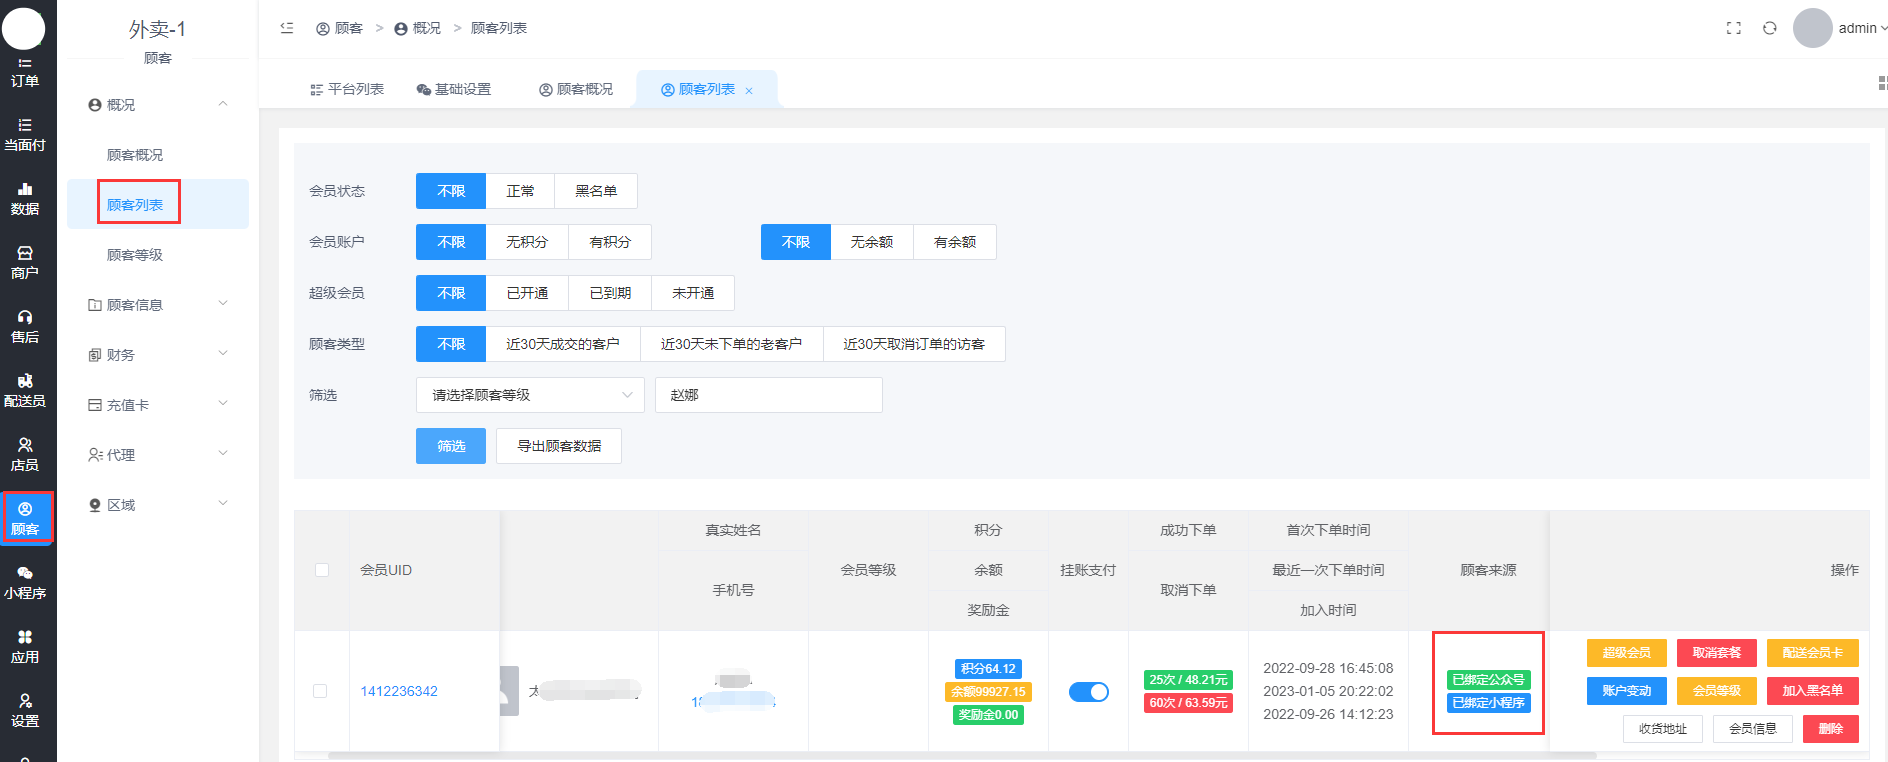This screenshot has width=1888, height=762.
Task: Check the select-all checkbox in table header
Action: (x=322, y=570)
